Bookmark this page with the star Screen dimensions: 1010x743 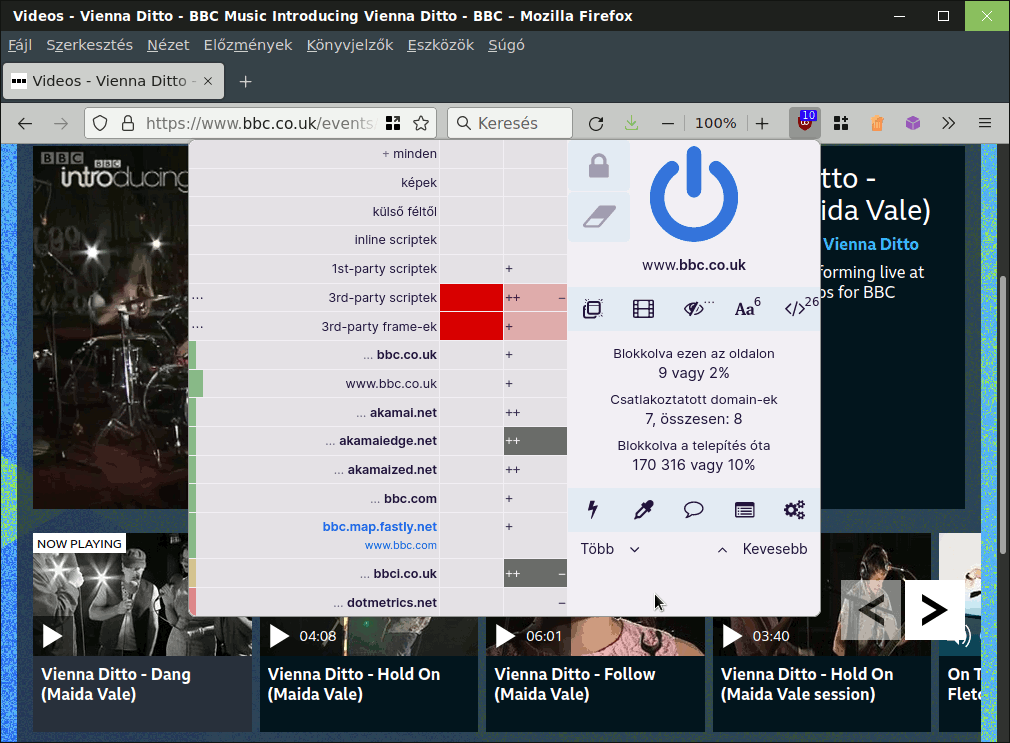point(421,123)
